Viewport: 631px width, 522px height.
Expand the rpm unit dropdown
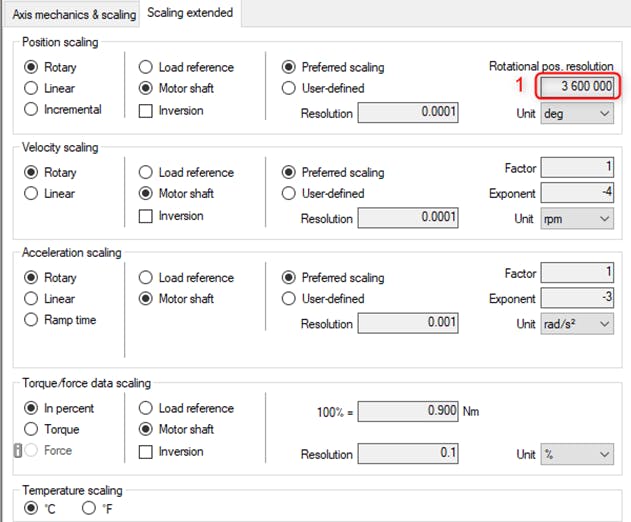(x=577, y=219)
